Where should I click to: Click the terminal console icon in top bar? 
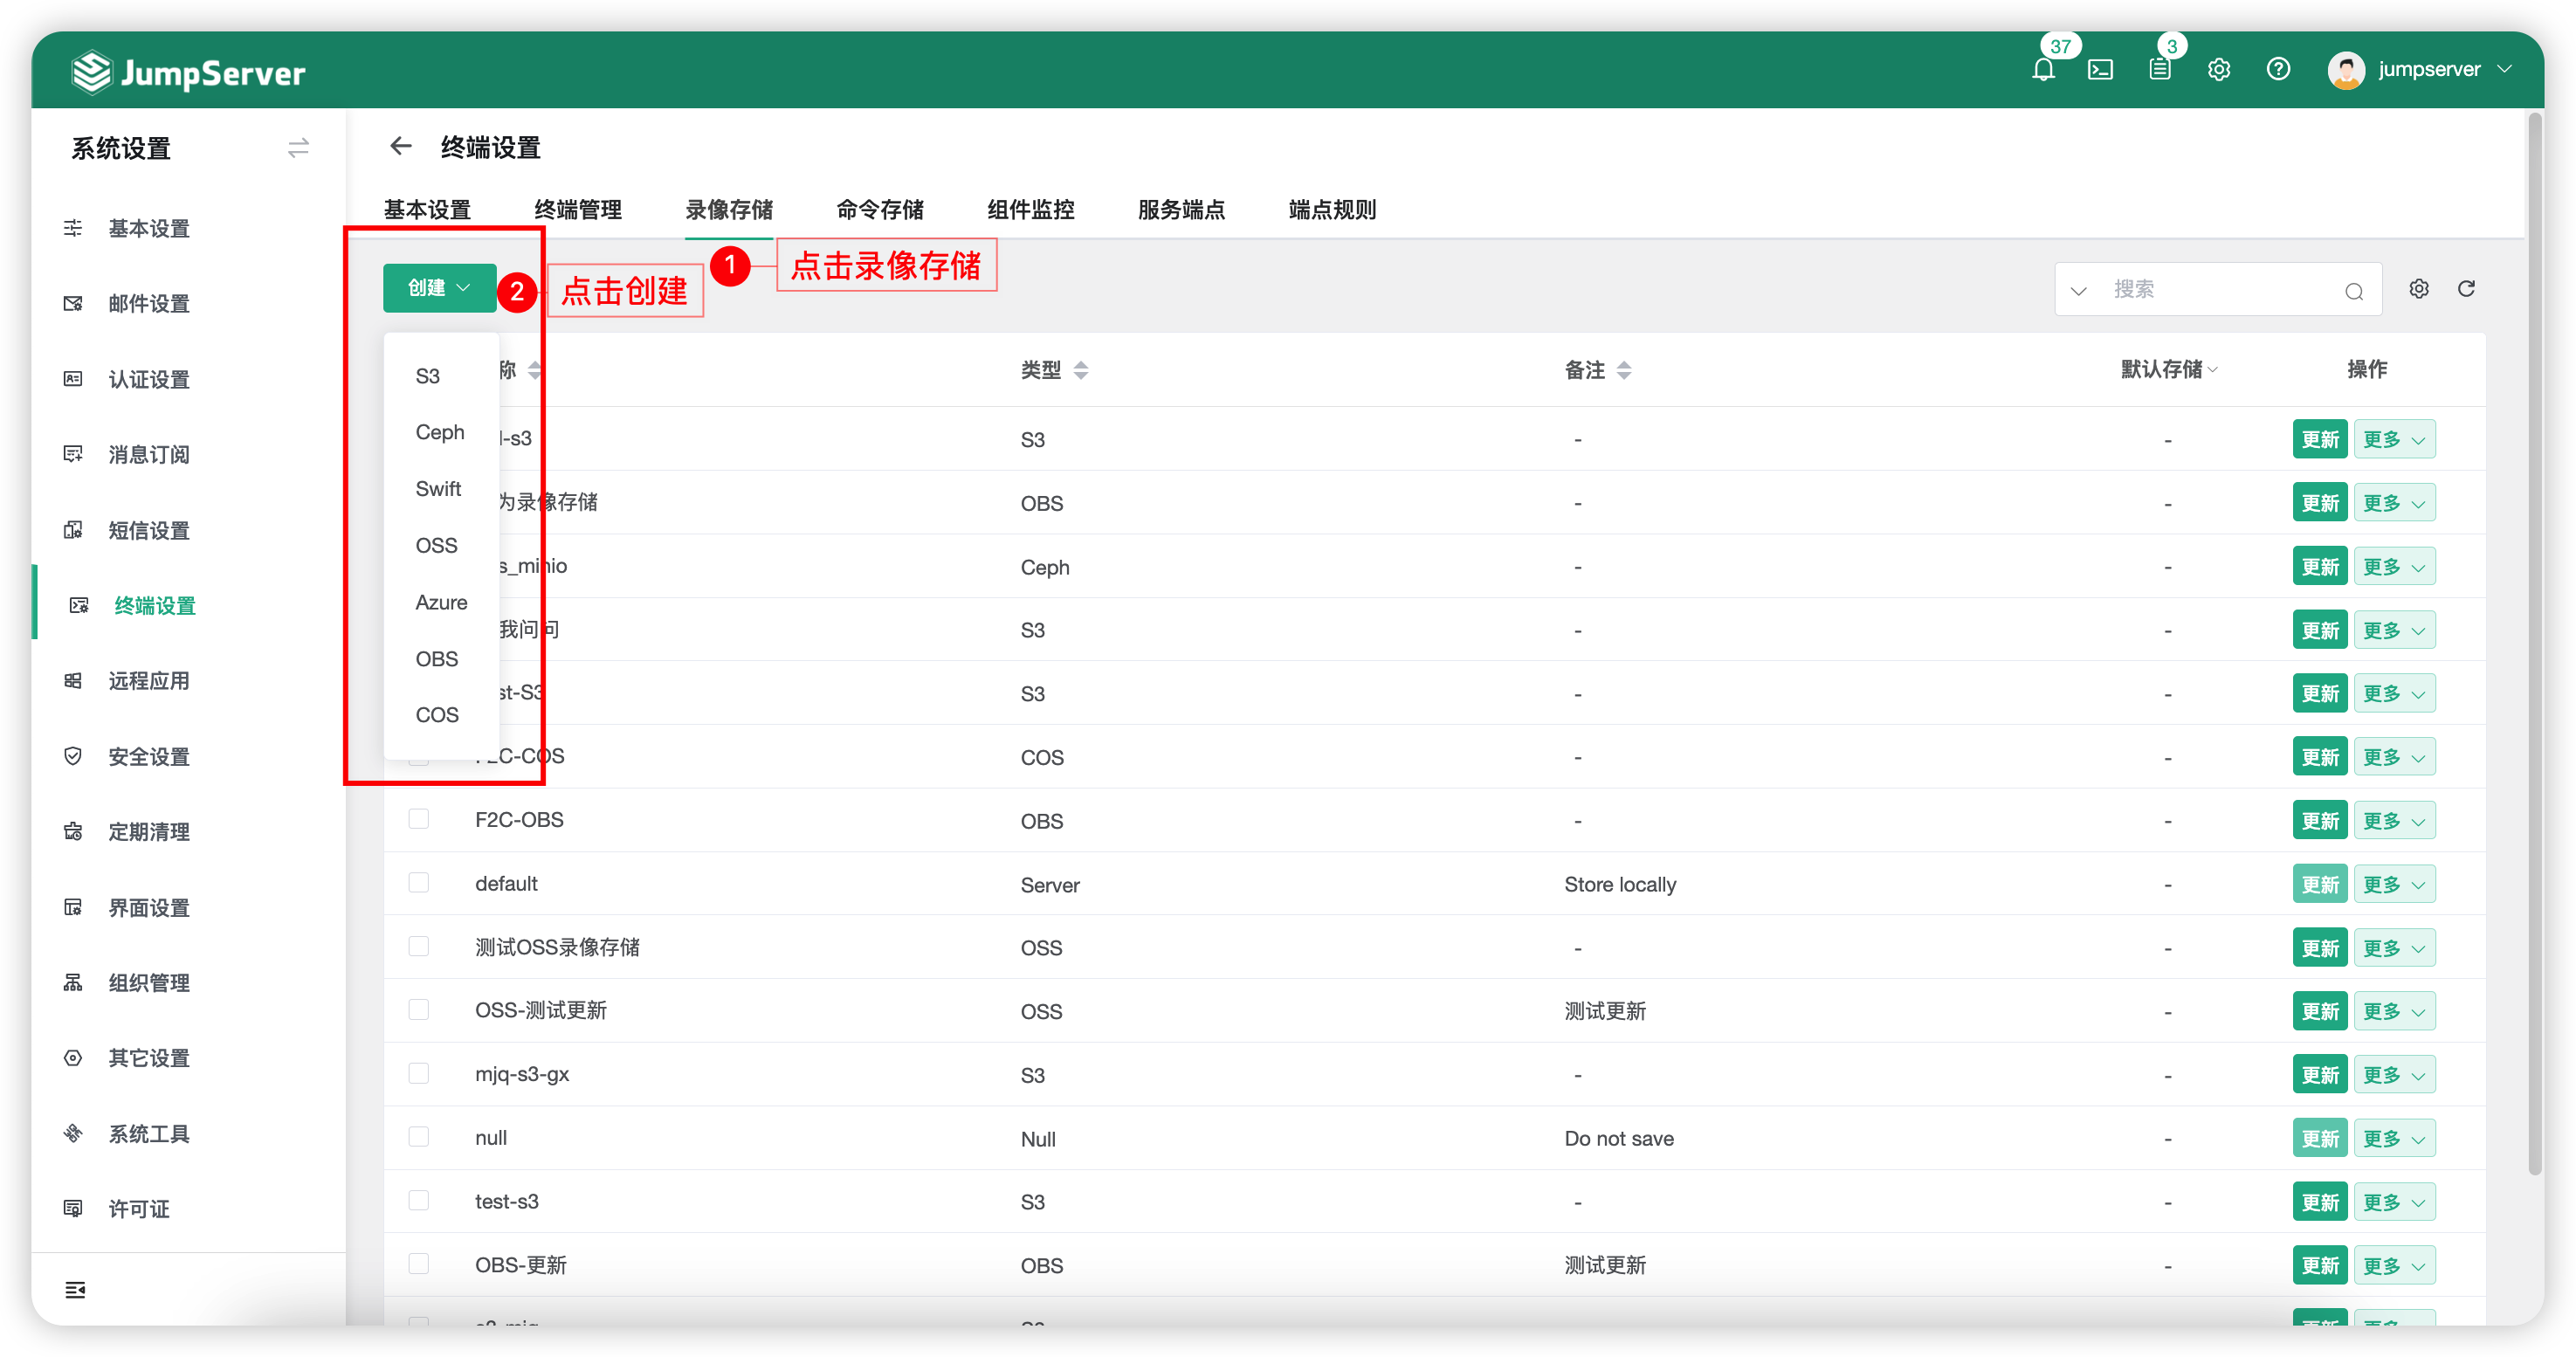coord(2102,70)
